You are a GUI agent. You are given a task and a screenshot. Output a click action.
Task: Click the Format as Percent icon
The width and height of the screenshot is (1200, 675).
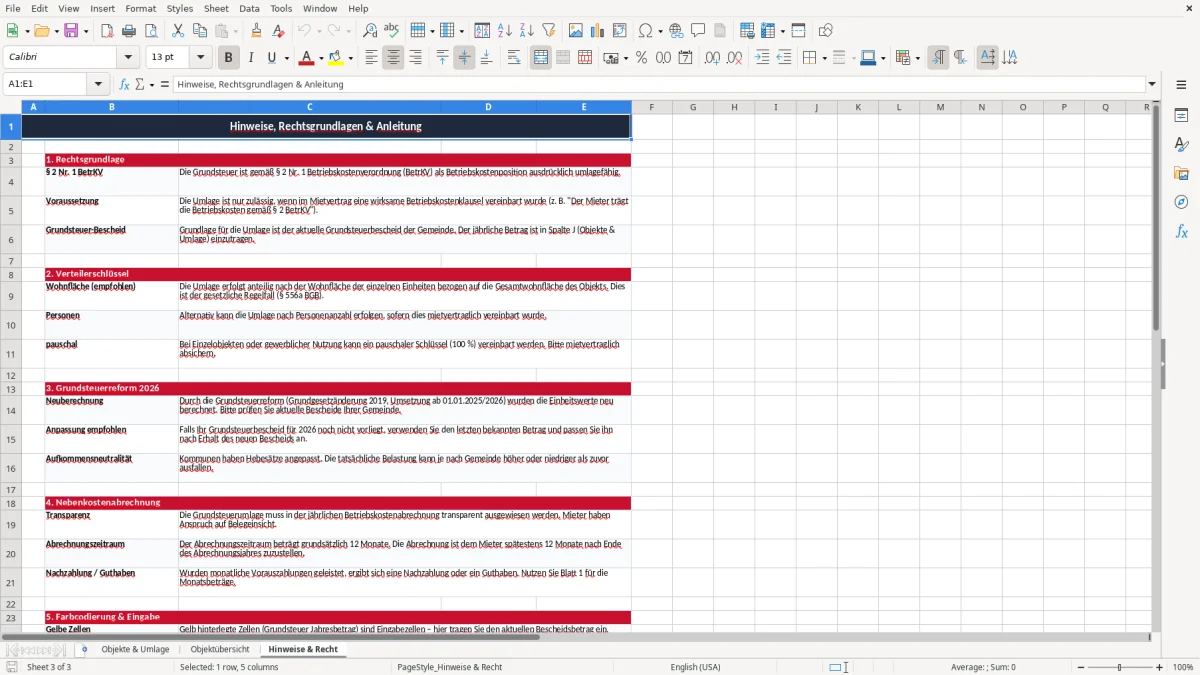pyautogui.click(x=641, y=58)
